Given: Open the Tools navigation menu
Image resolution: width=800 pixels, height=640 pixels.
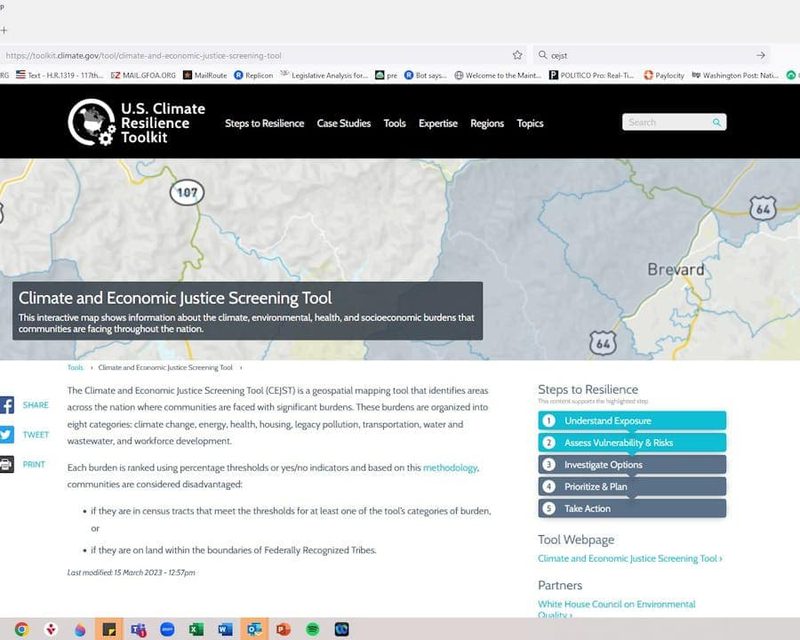Looking at the screenshot, I should 395,124.
